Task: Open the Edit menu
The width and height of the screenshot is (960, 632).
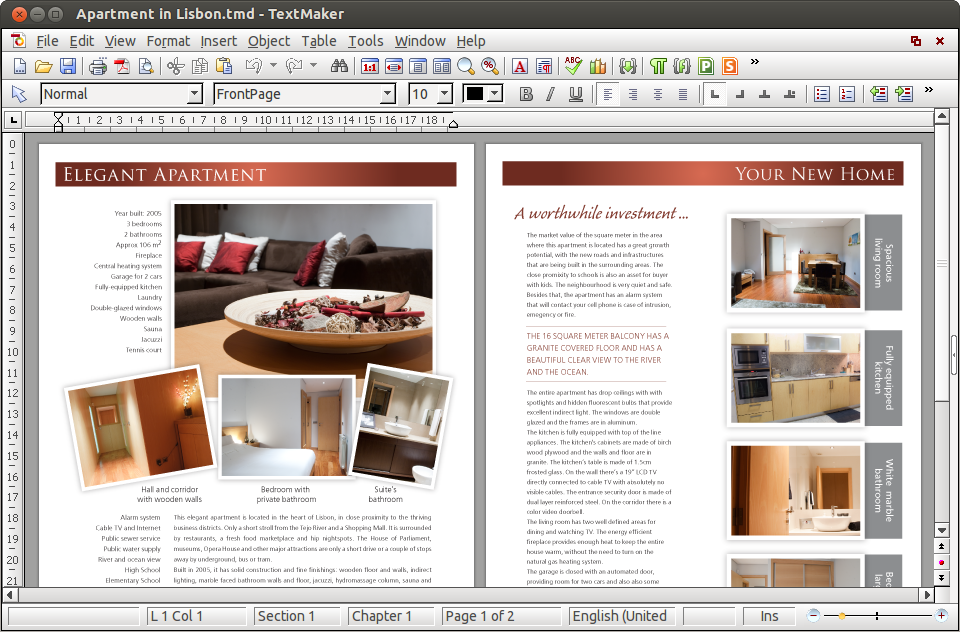Action: 81,41
